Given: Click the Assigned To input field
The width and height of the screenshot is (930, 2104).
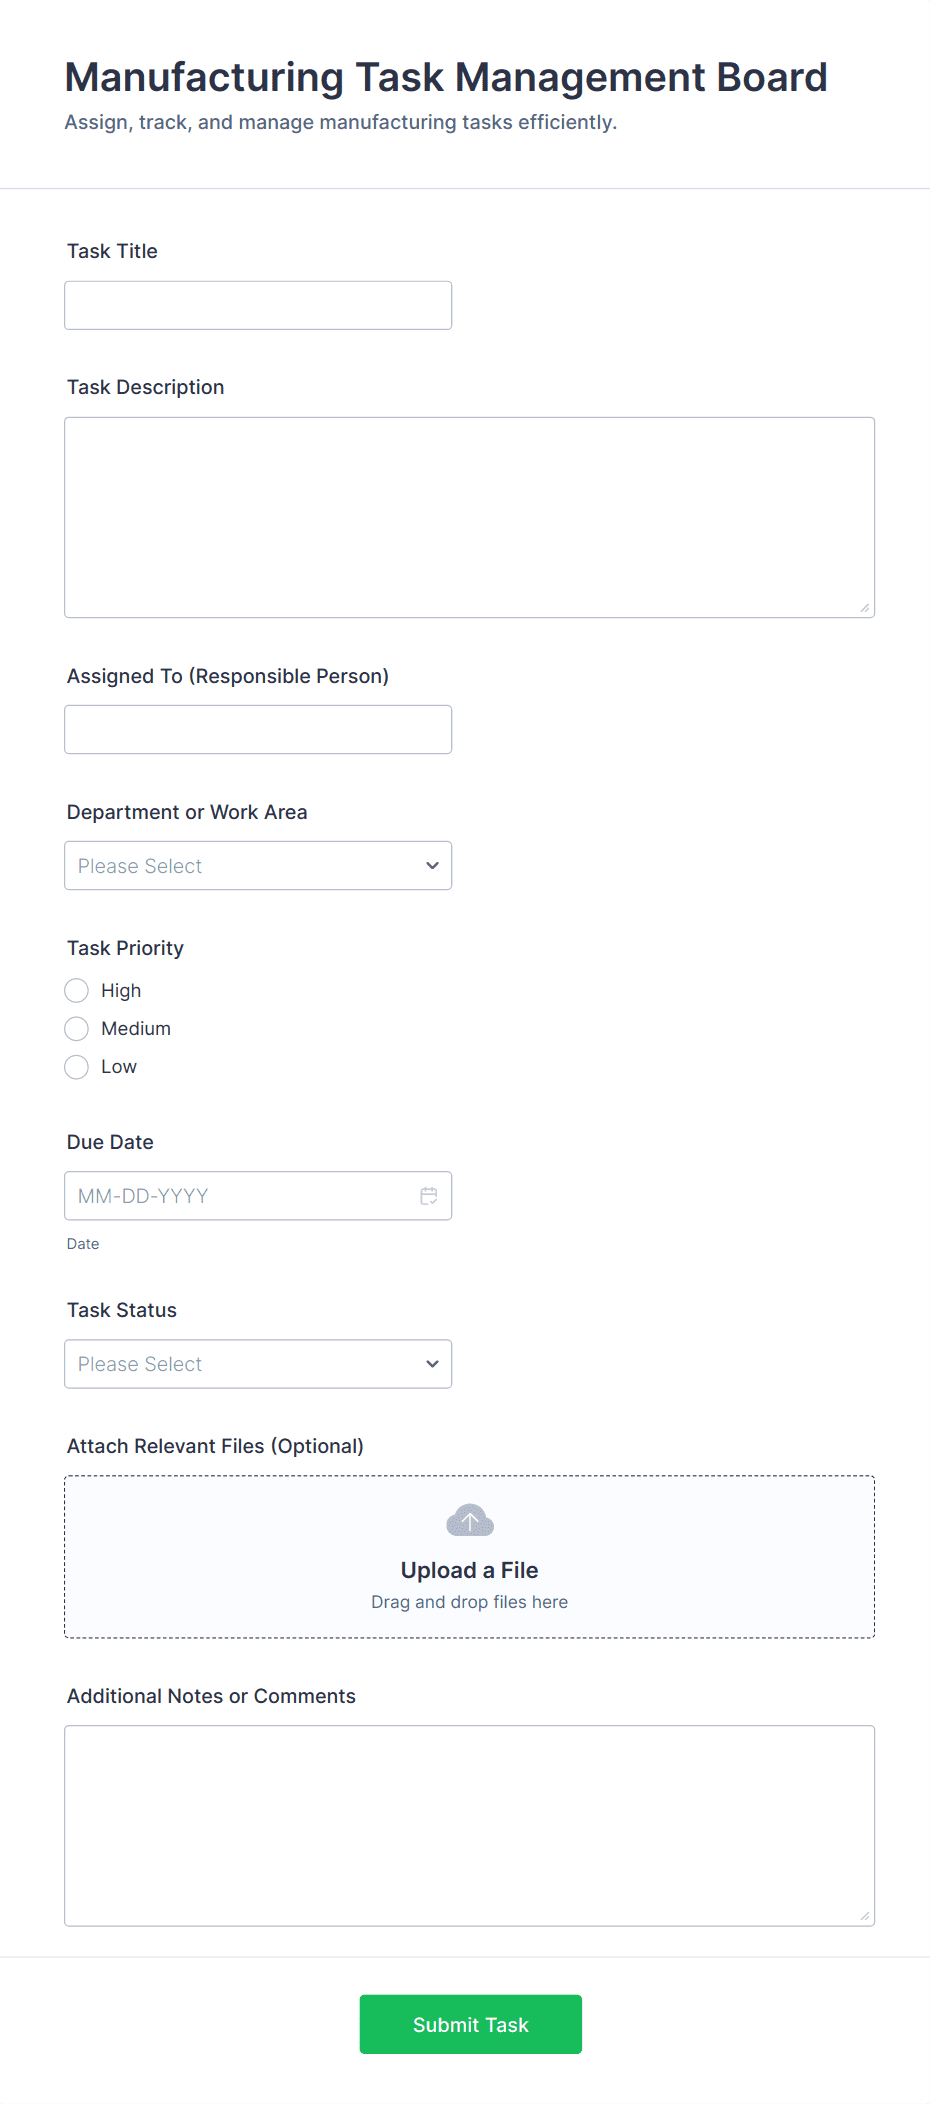Looking at the screenshot, I should coord(257,729).
